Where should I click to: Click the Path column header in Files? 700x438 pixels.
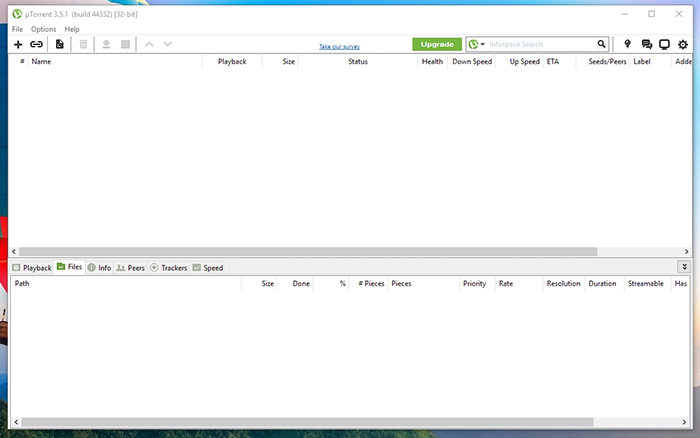coord(126,284)
